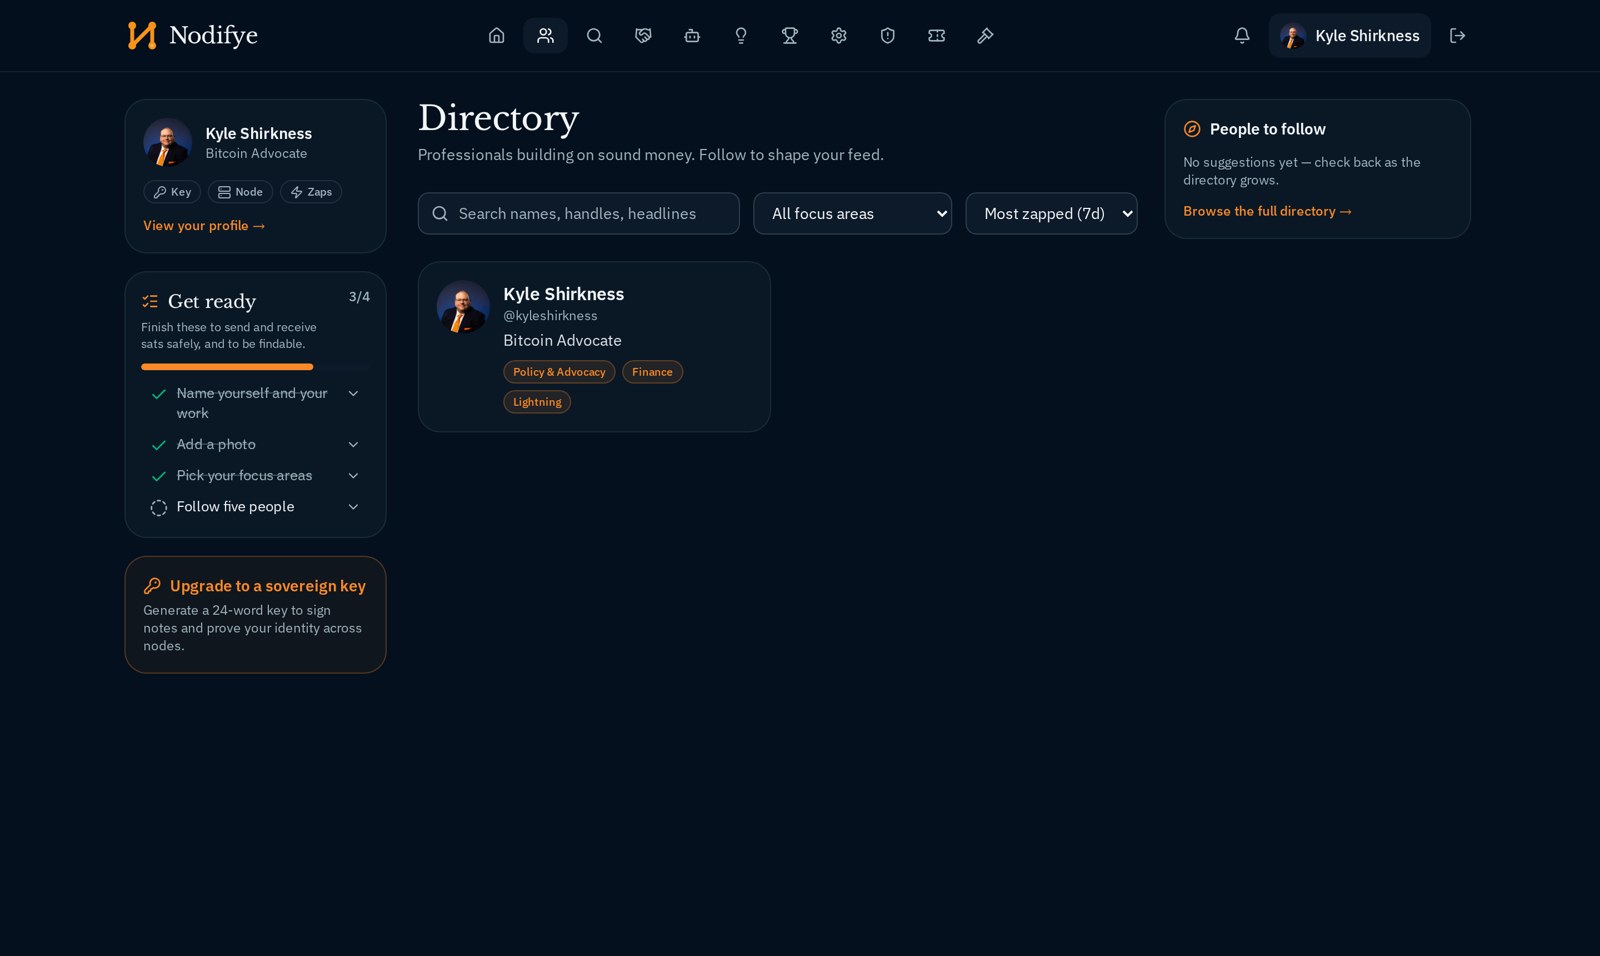Click the Get ready progress bar

[x=255, y=367]
